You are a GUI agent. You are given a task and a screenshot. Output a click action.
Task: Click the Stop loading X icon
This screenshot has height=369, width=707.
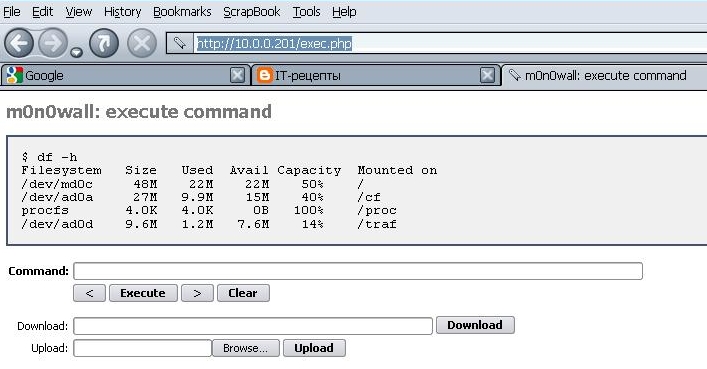point(142,43)
